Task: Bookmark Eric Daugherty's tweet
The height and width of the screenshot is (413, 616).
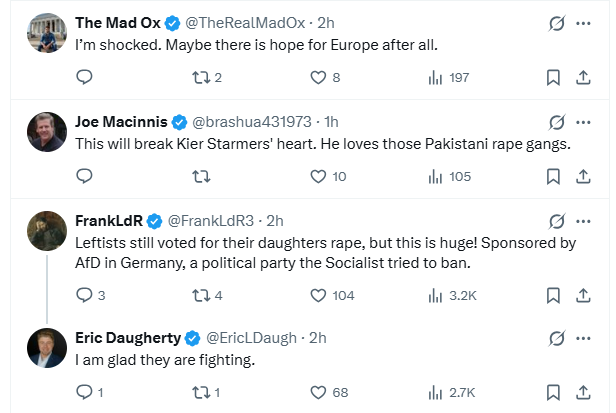Action: pos(553,393)
